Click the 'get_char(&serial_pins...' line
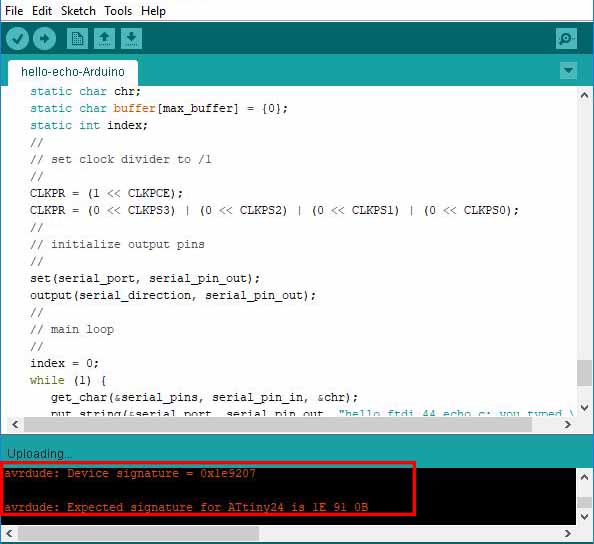This screenshot has width=594, height=544. click(204, 397)
